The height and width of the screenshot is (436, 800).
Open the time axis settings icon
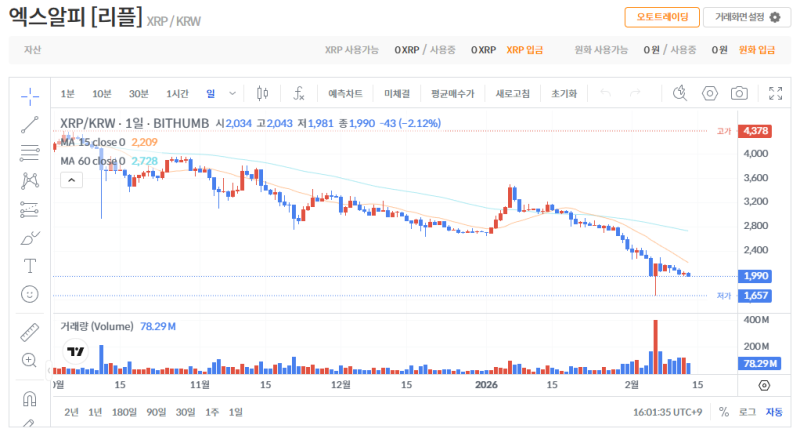[x=764, y=385]
